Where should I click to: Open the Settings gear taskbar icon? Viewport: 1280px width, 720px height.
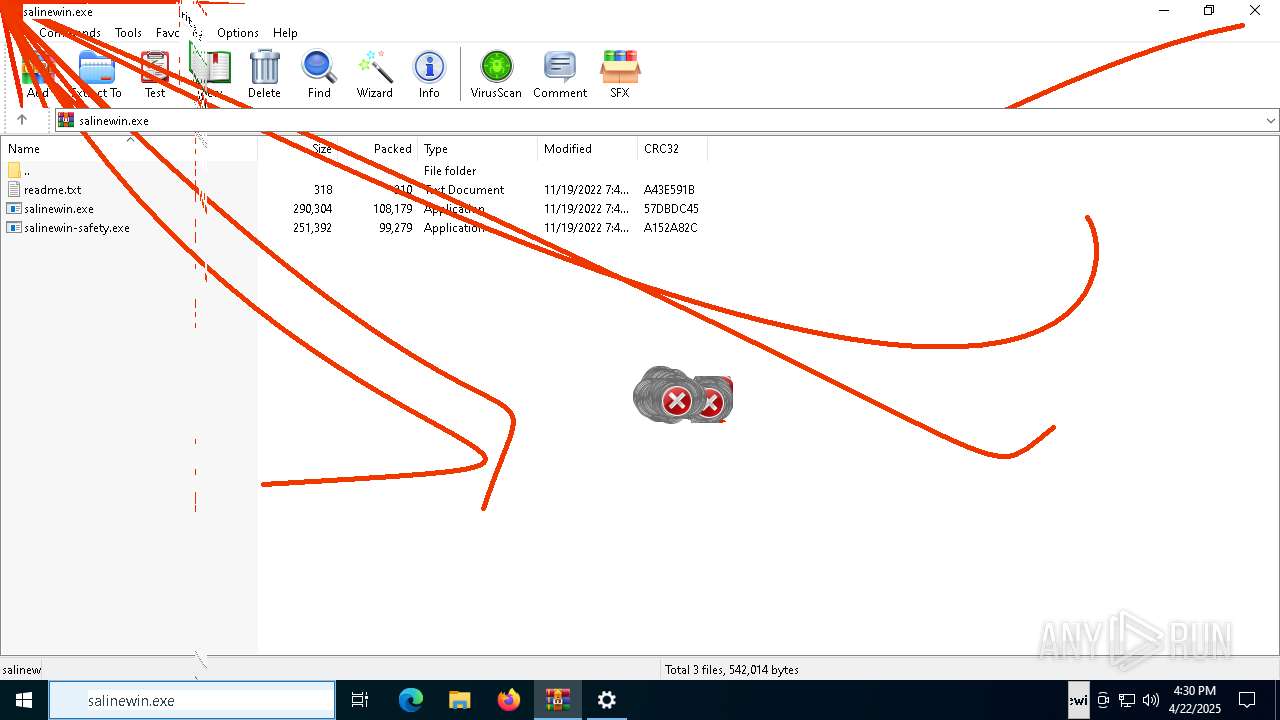(606, 700)
